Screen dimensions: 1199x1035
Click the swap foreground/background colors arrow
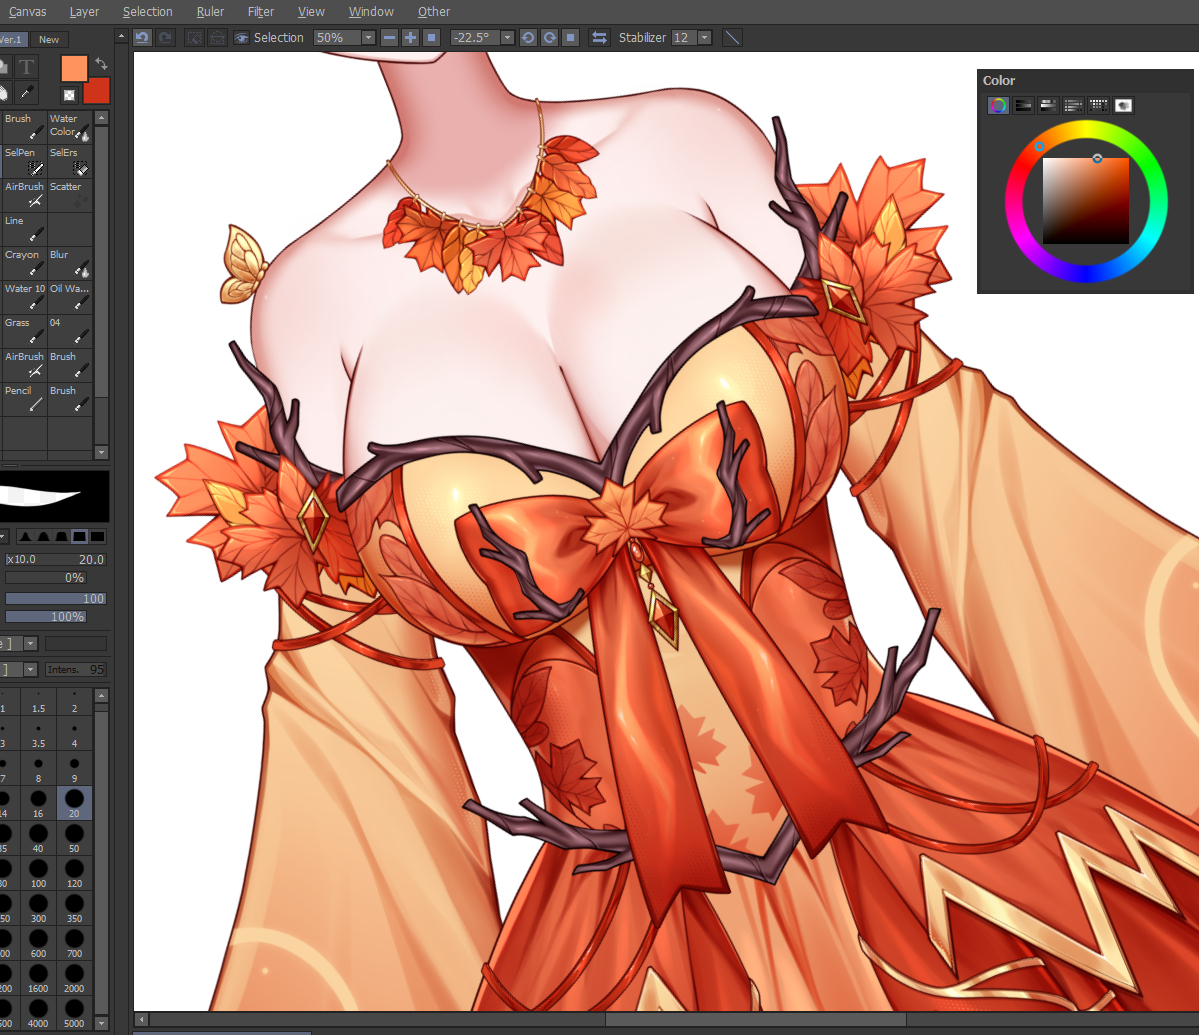pyautogui.click(x=101, y=64)
